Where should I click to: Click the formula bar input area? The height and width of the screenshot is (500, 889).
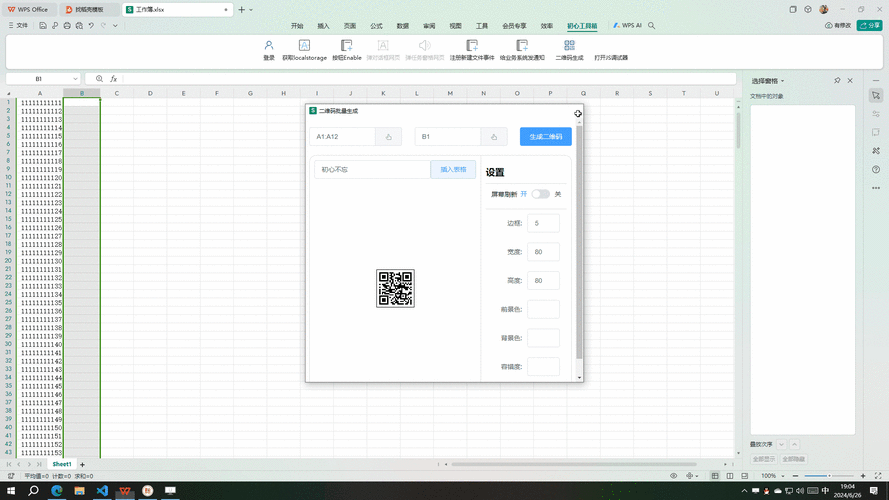click(429, 79)
